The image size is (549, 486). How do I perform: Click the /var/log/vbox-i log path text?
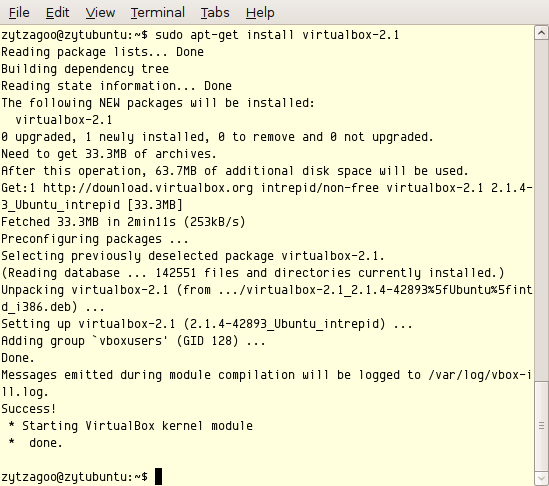(480, 375)
